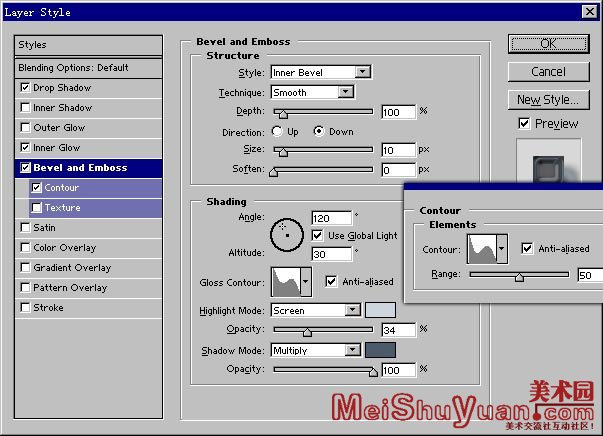
Task: Click the Soften slider handle
Action: point(273,172)
